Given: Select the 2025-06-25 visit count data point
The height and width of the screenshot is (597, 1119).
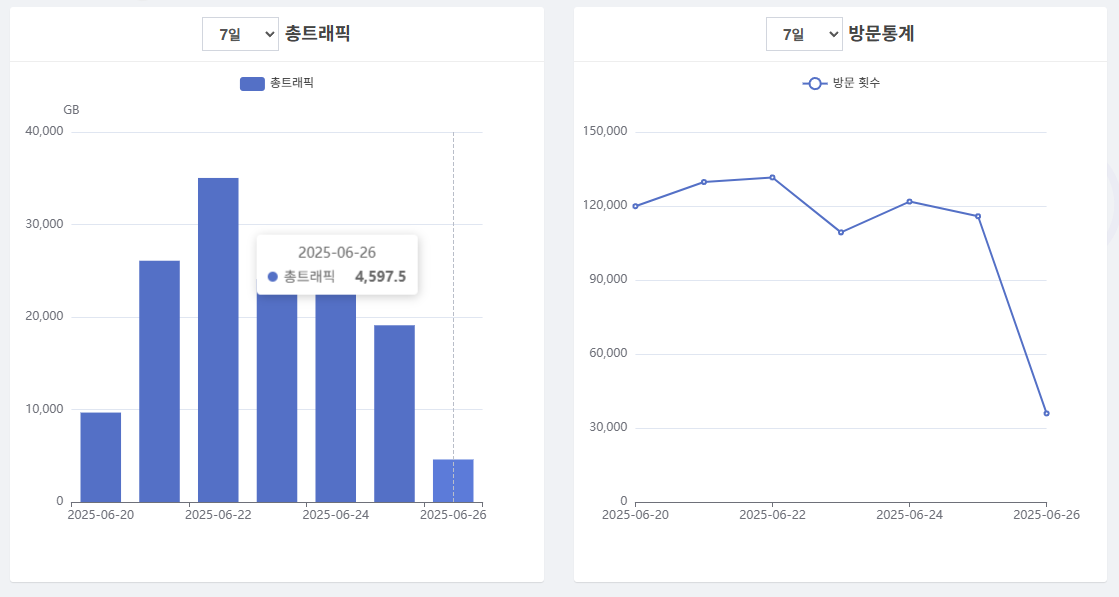Looking at the screenshot, I should (x=978, y=216).
